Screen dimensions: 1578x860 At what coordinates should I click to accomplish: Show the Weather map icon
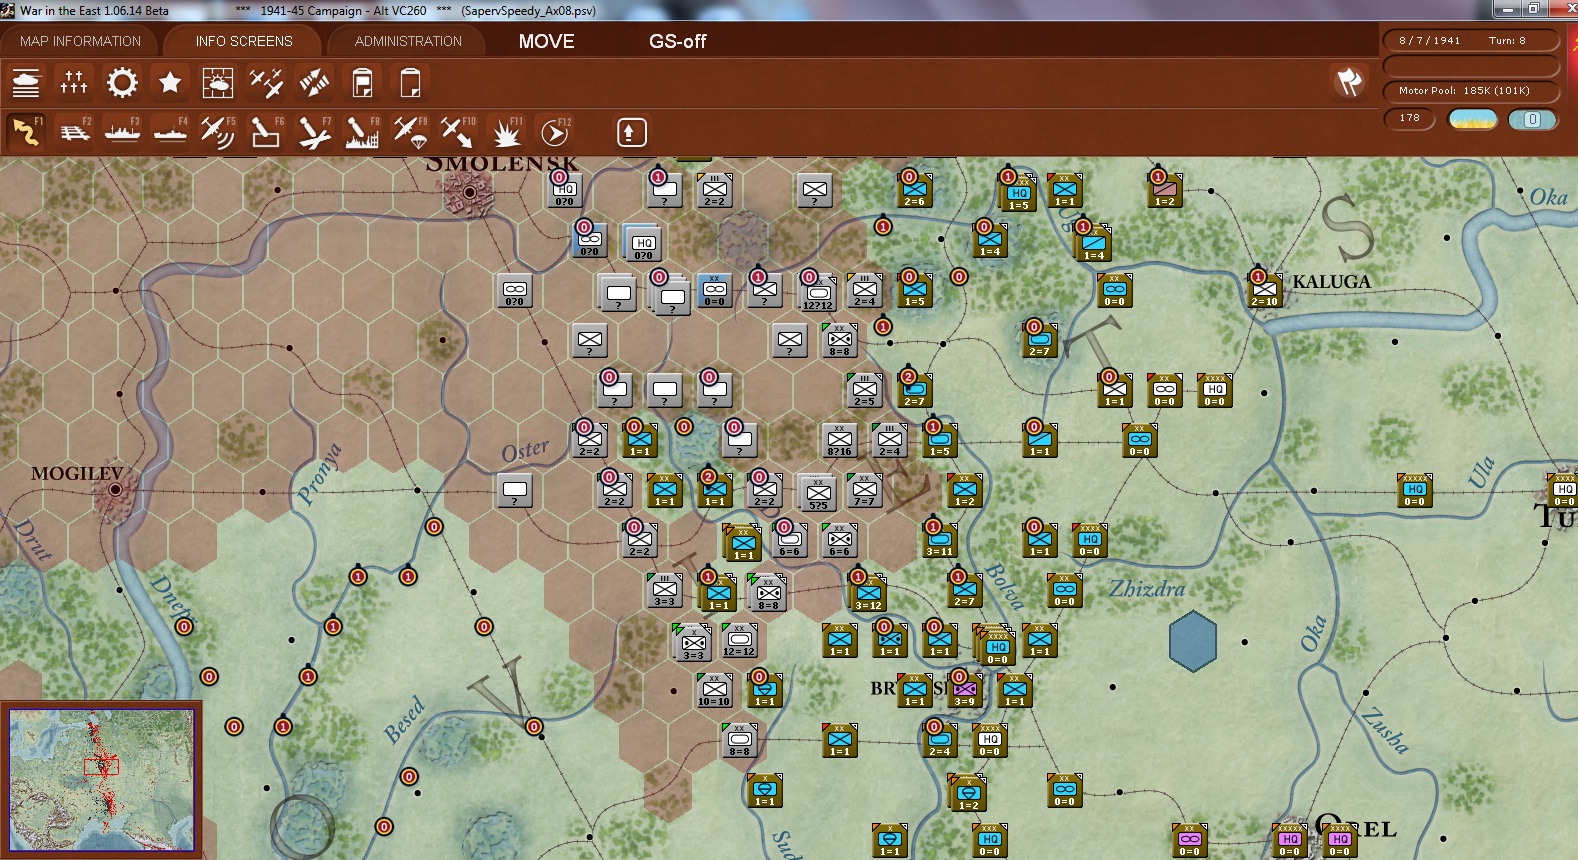(218, 83)
